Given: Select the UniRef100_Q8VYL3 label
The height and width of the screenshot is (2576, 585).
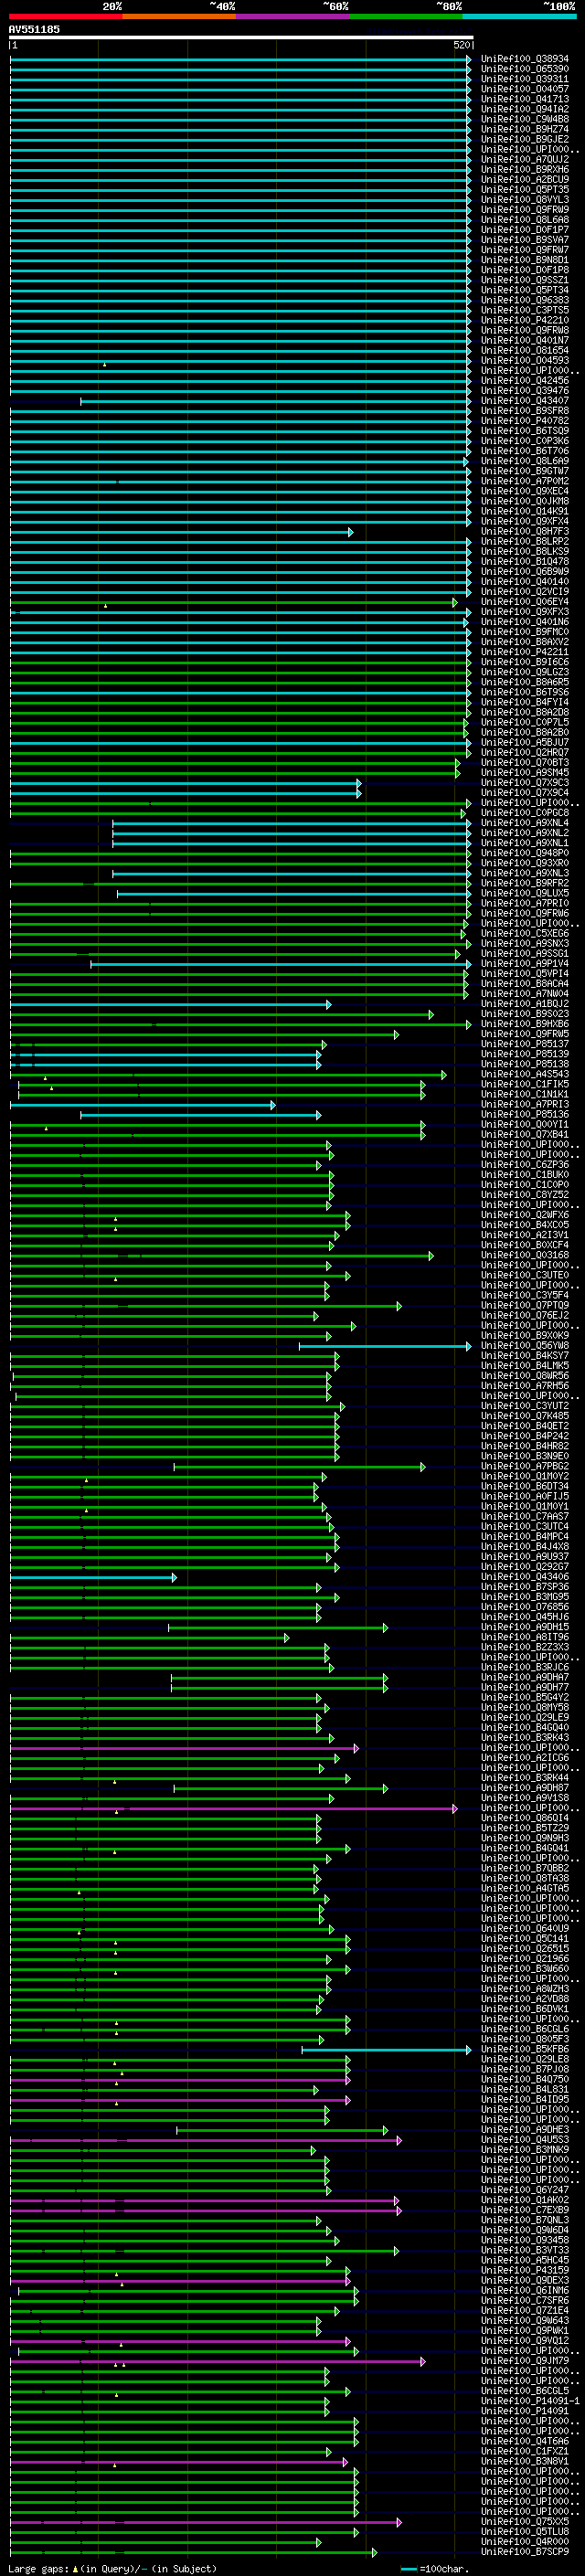Looking at the screenshot, I should point(524,200).
